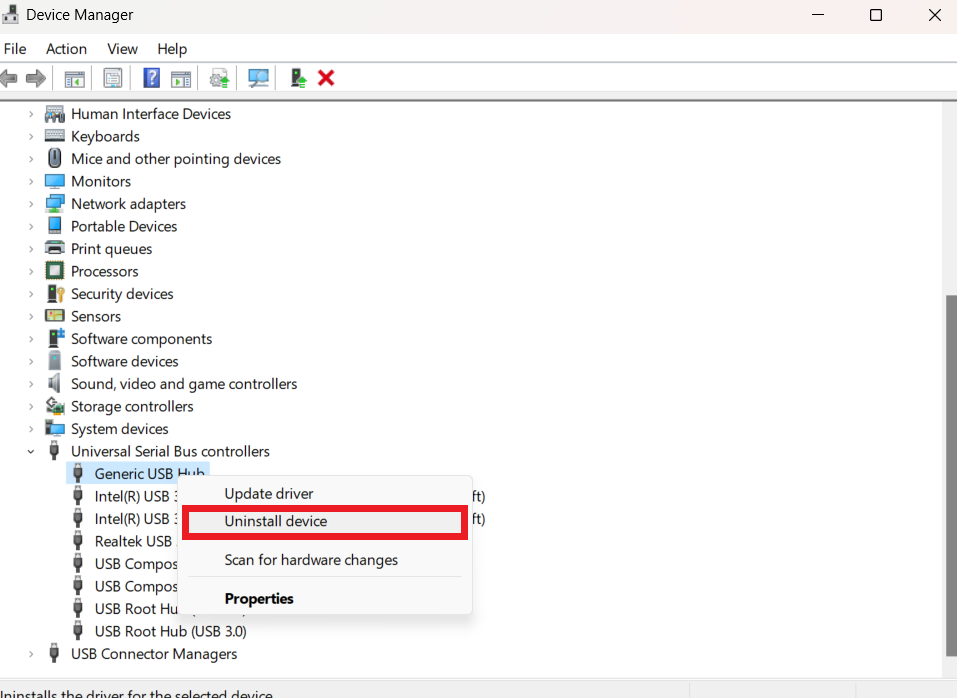Select the USB Root Hub (USB 3.0) entry
This screenshot has height=698, width=957.
pos(171,631)
